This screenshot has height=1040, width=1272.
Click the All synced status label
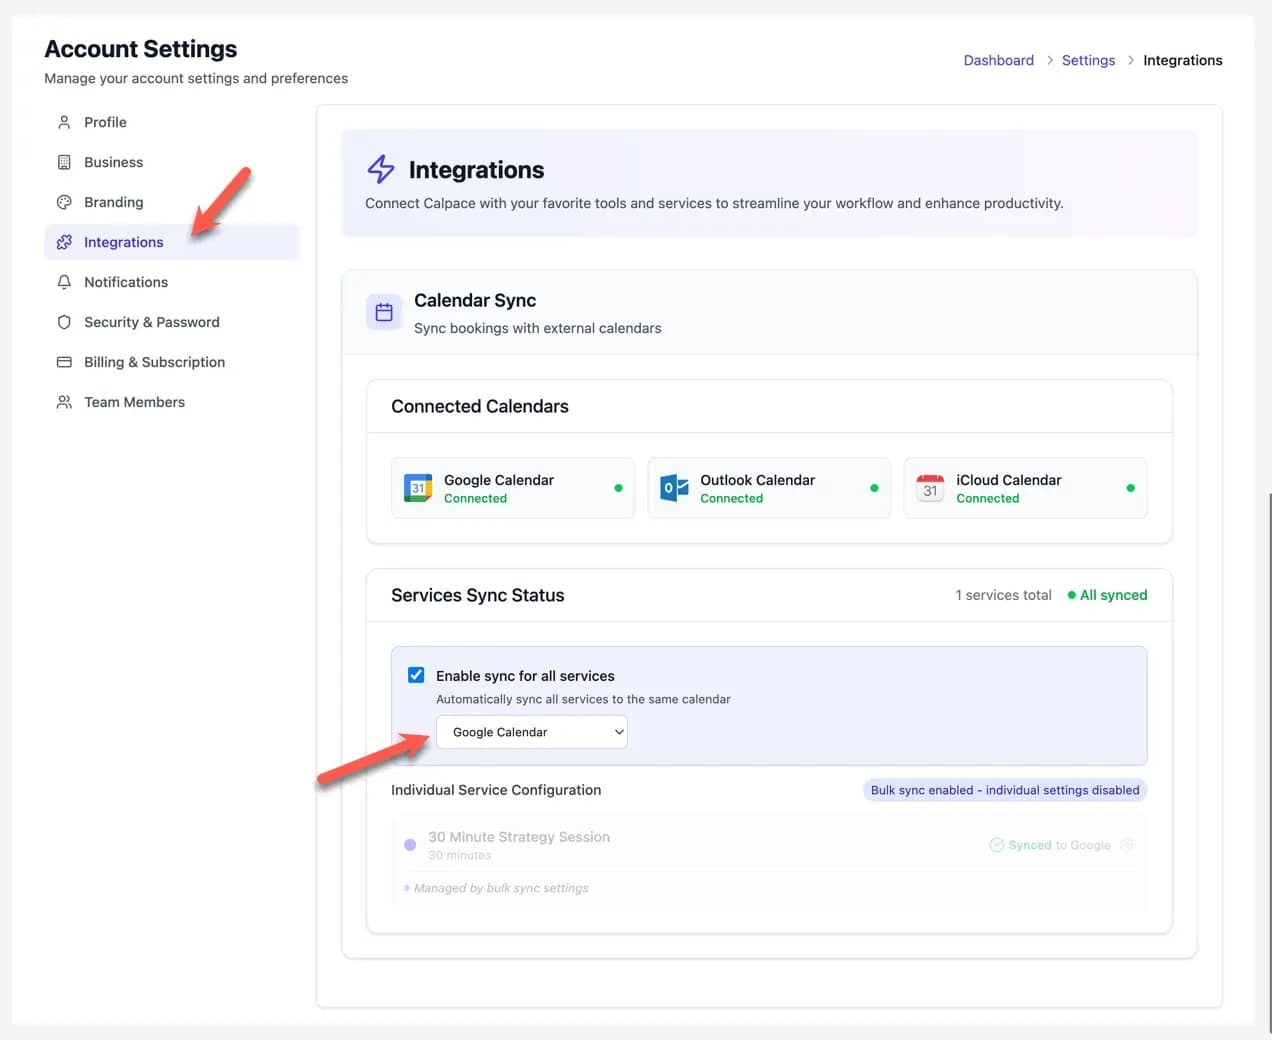pos(1107,595)
